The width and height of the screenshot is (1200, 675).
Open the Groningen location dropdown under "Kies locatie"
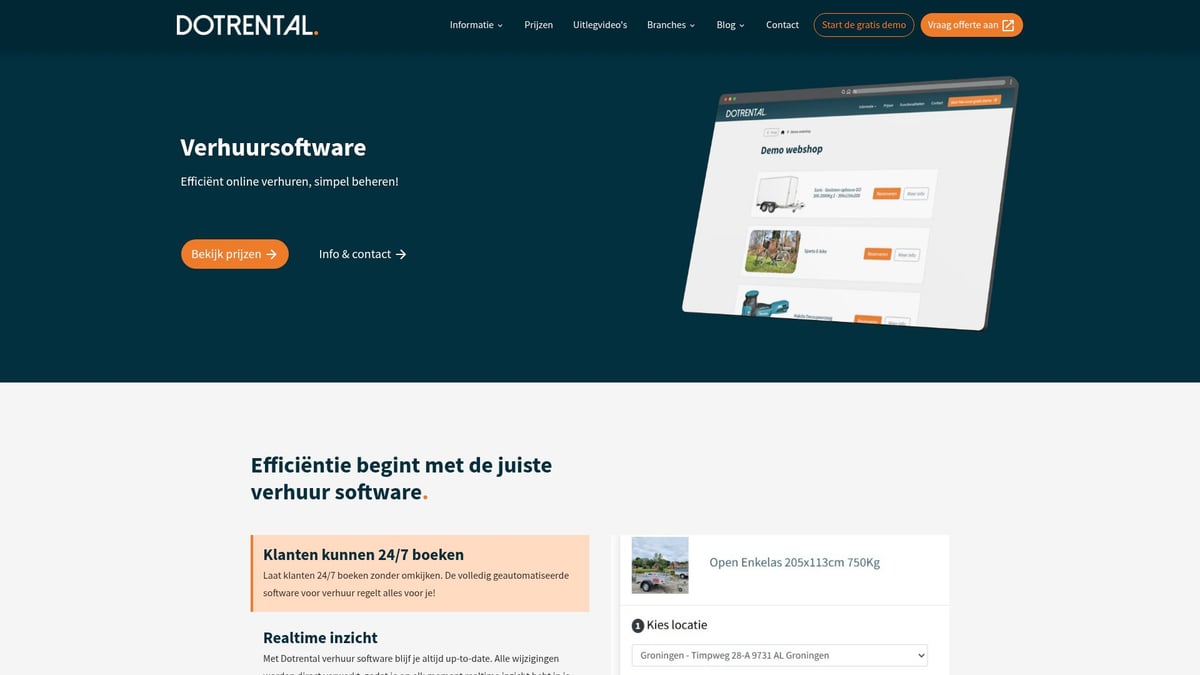pyautogui.click(x=779, y=655)
